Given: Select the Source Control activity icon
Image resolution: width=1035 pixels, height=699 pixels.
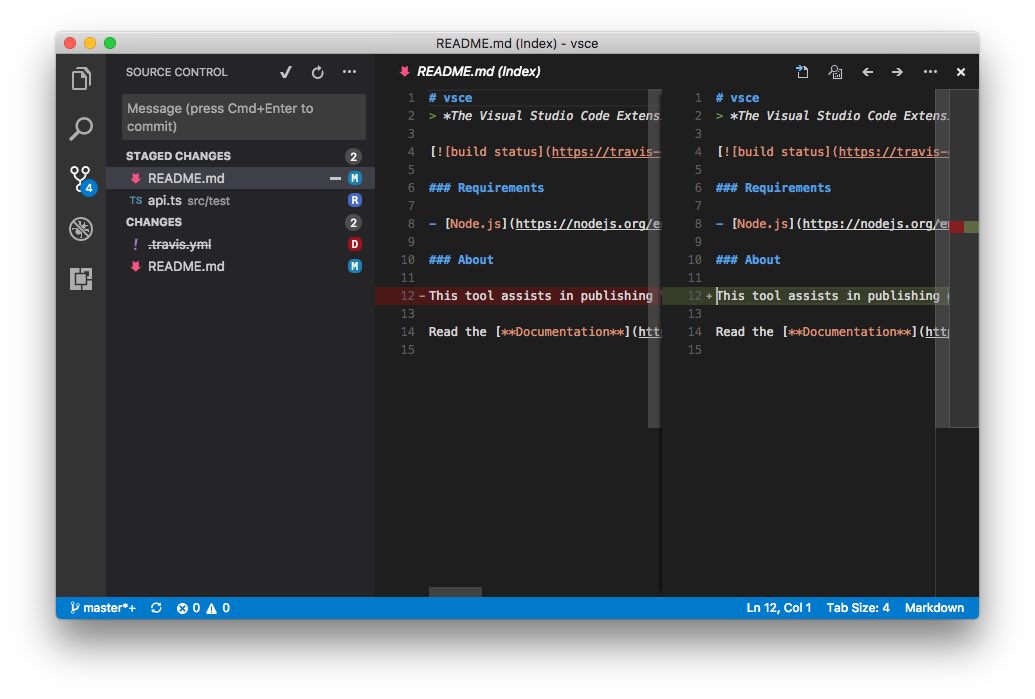Looking at the screenshot, I should (x=82, y=180).
